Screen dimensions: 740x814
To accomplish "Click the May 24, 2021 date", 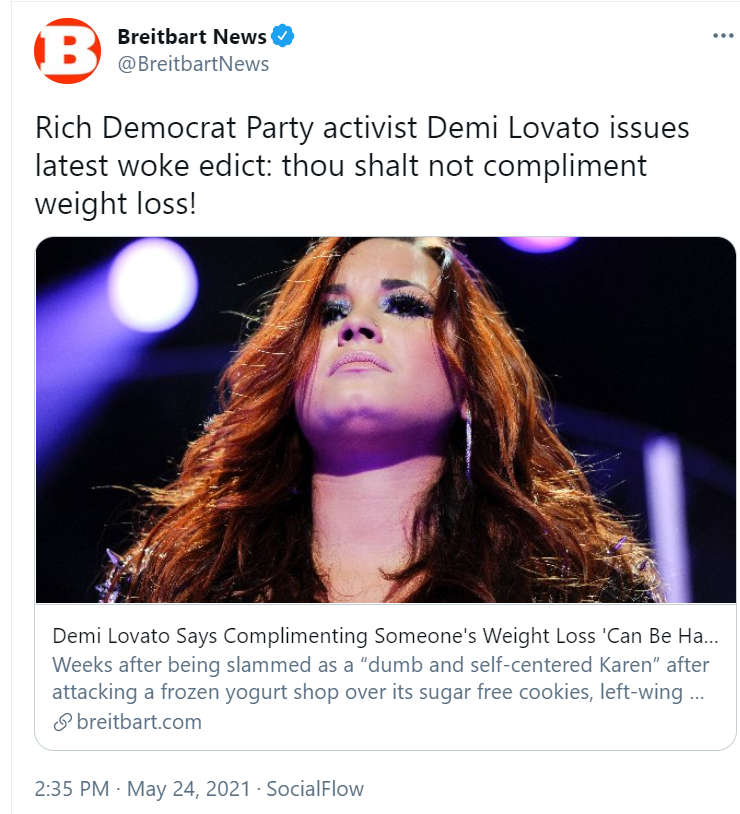I will tap(189, 789).
